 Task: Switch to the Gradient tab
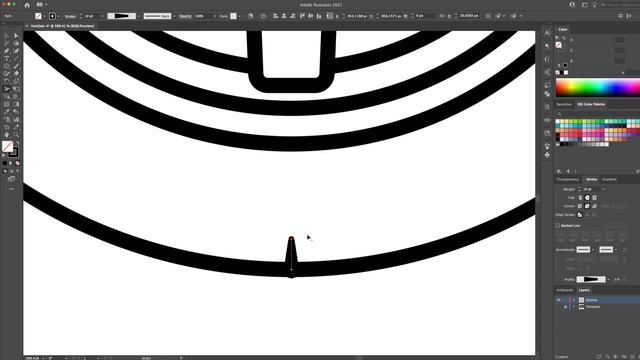coord(609,179)
